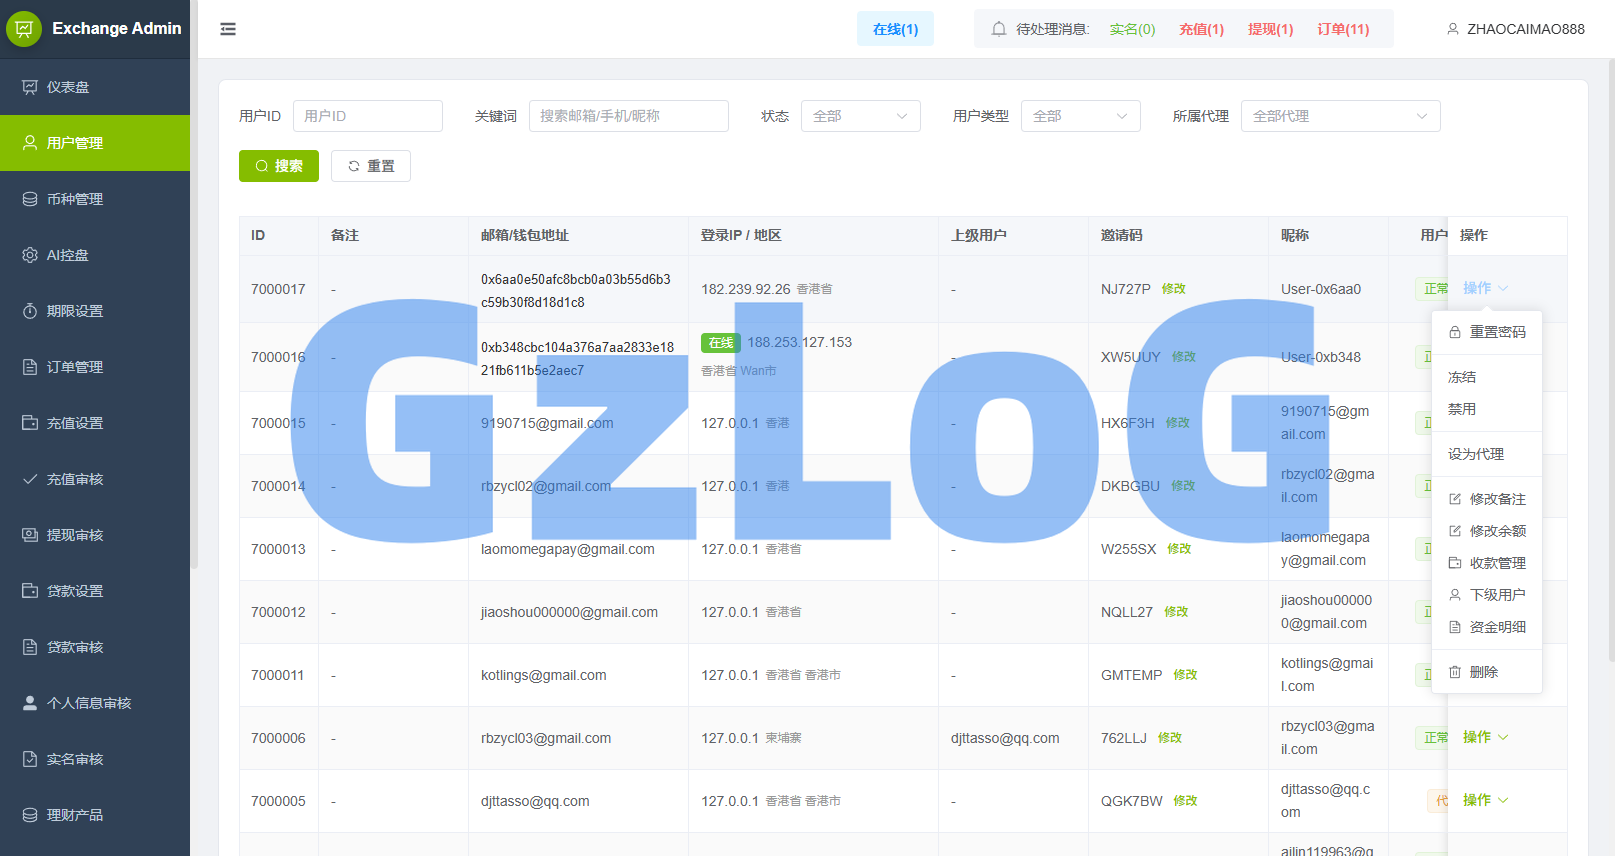
Task: Click 修改 next to invite code HX6F3H
Action: pos(1178,423)
